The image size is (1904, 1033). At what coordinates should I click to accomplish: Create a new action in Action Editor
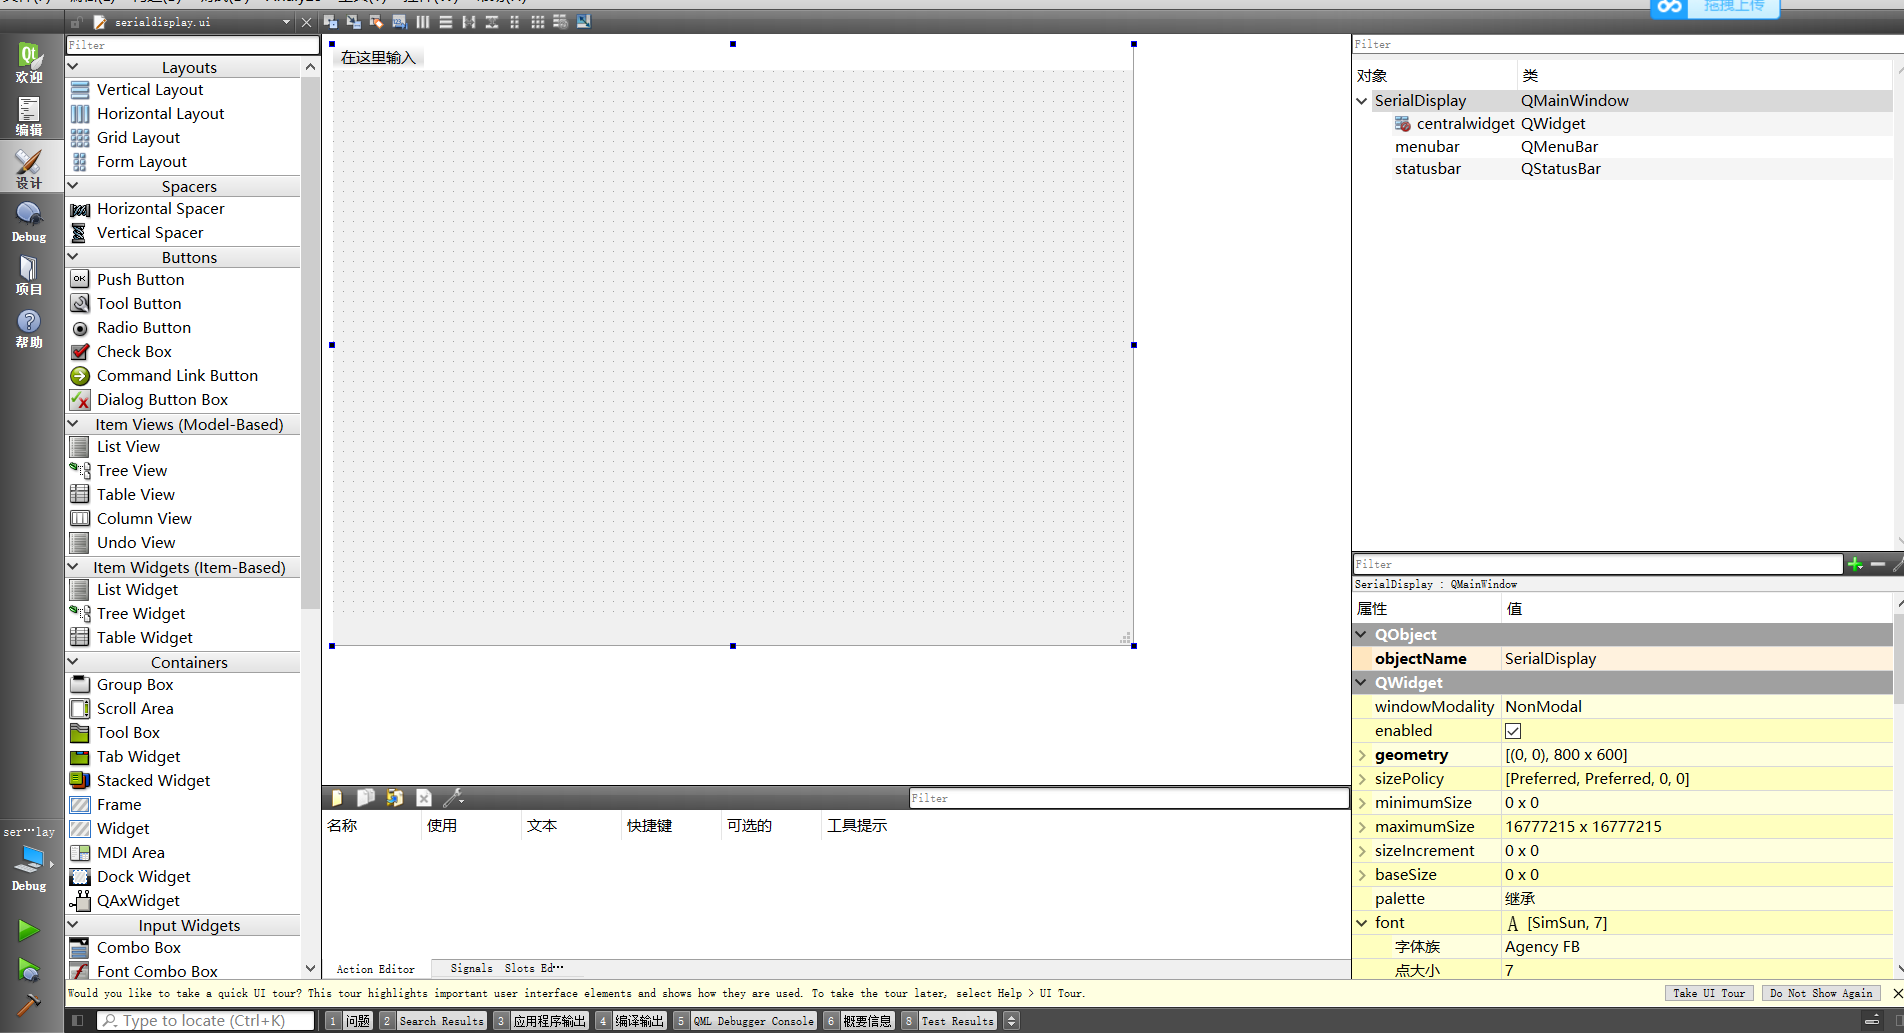337,798
